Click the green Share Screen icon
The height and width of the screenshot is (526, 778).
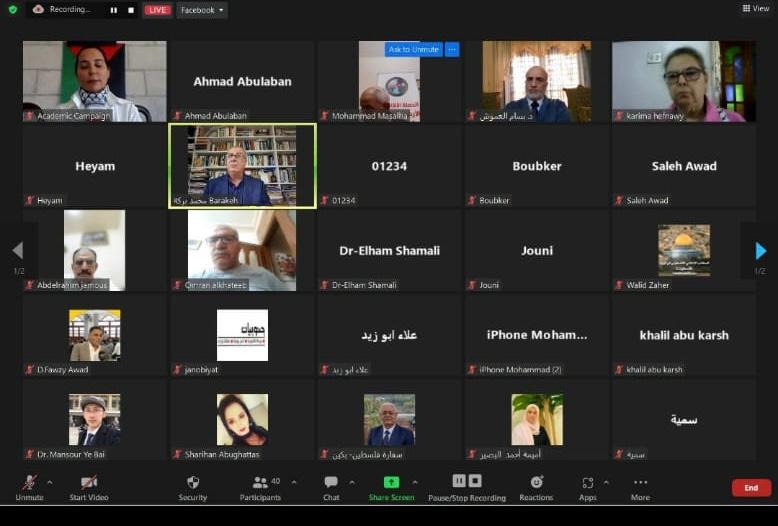pyautogui.click(x=391, y=482)
